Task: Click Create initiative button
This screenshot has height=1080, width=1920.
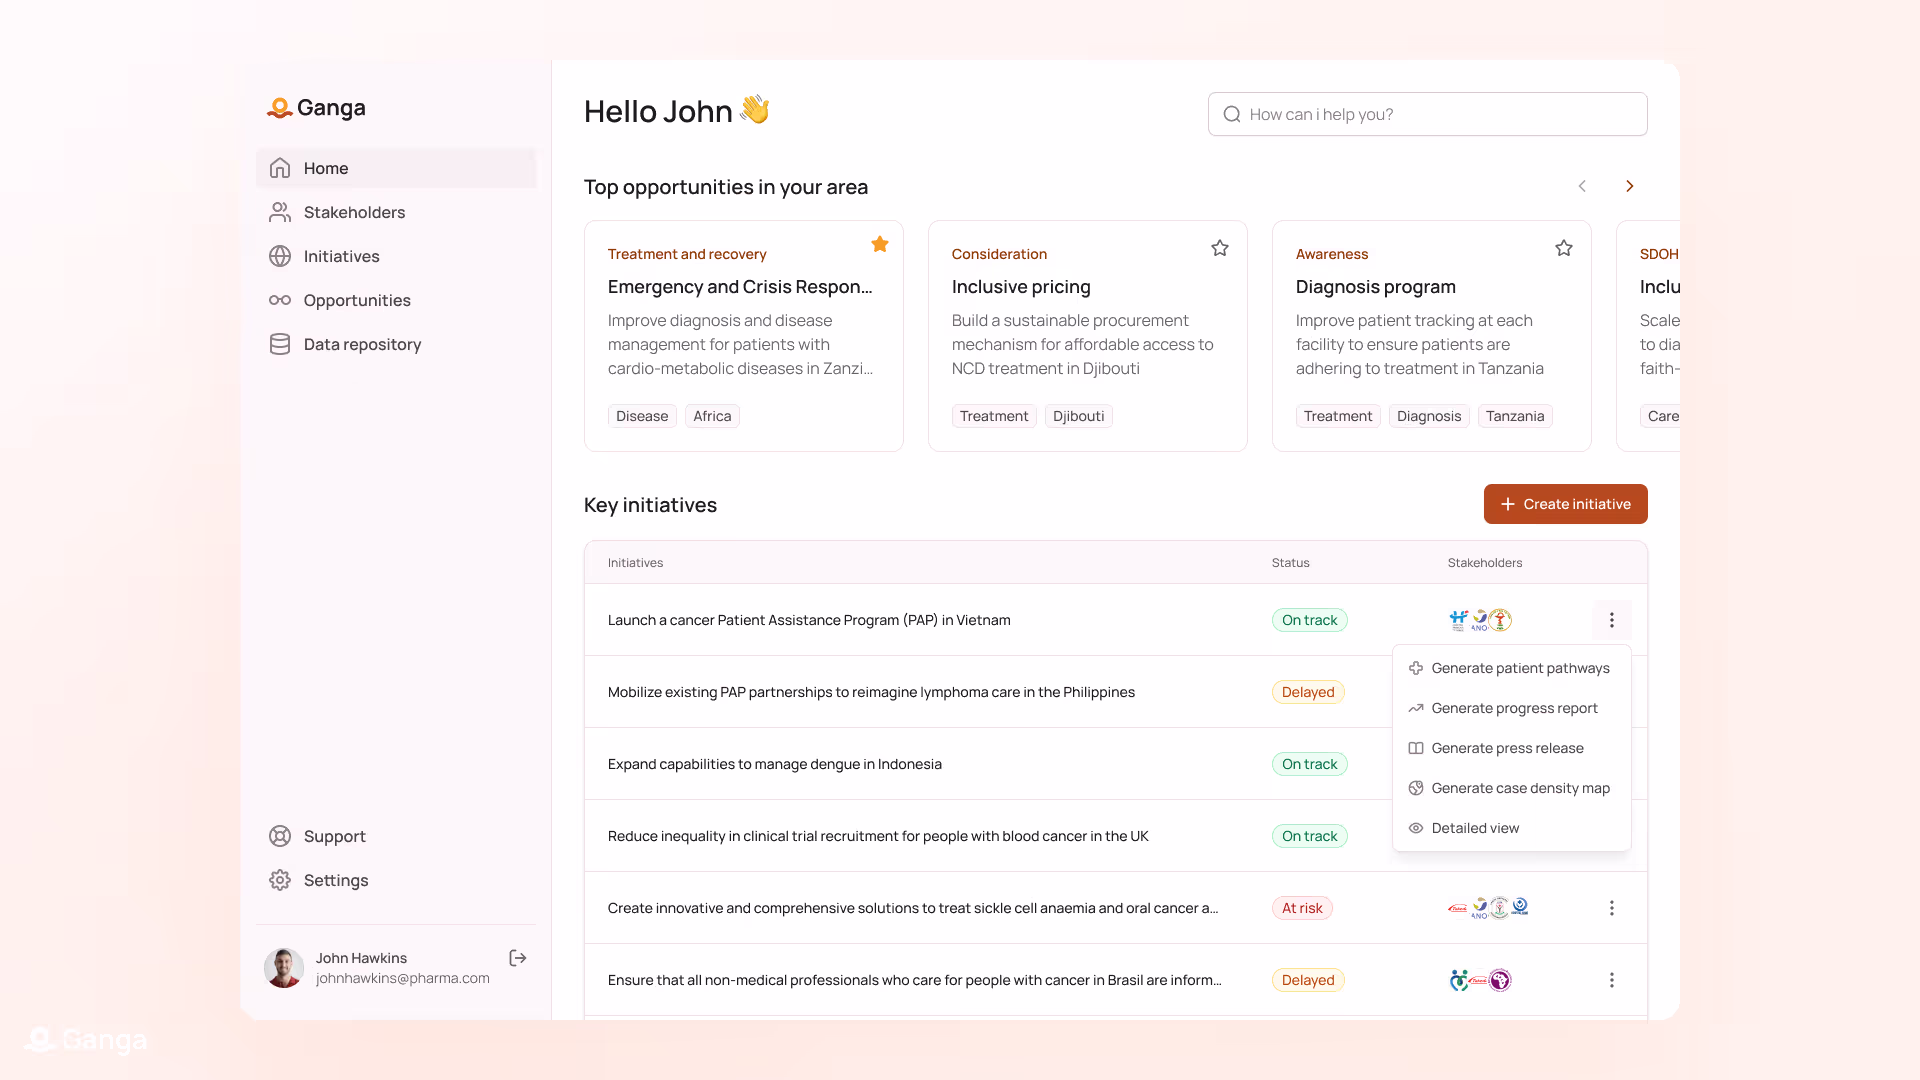Action: pos(1565,504)
